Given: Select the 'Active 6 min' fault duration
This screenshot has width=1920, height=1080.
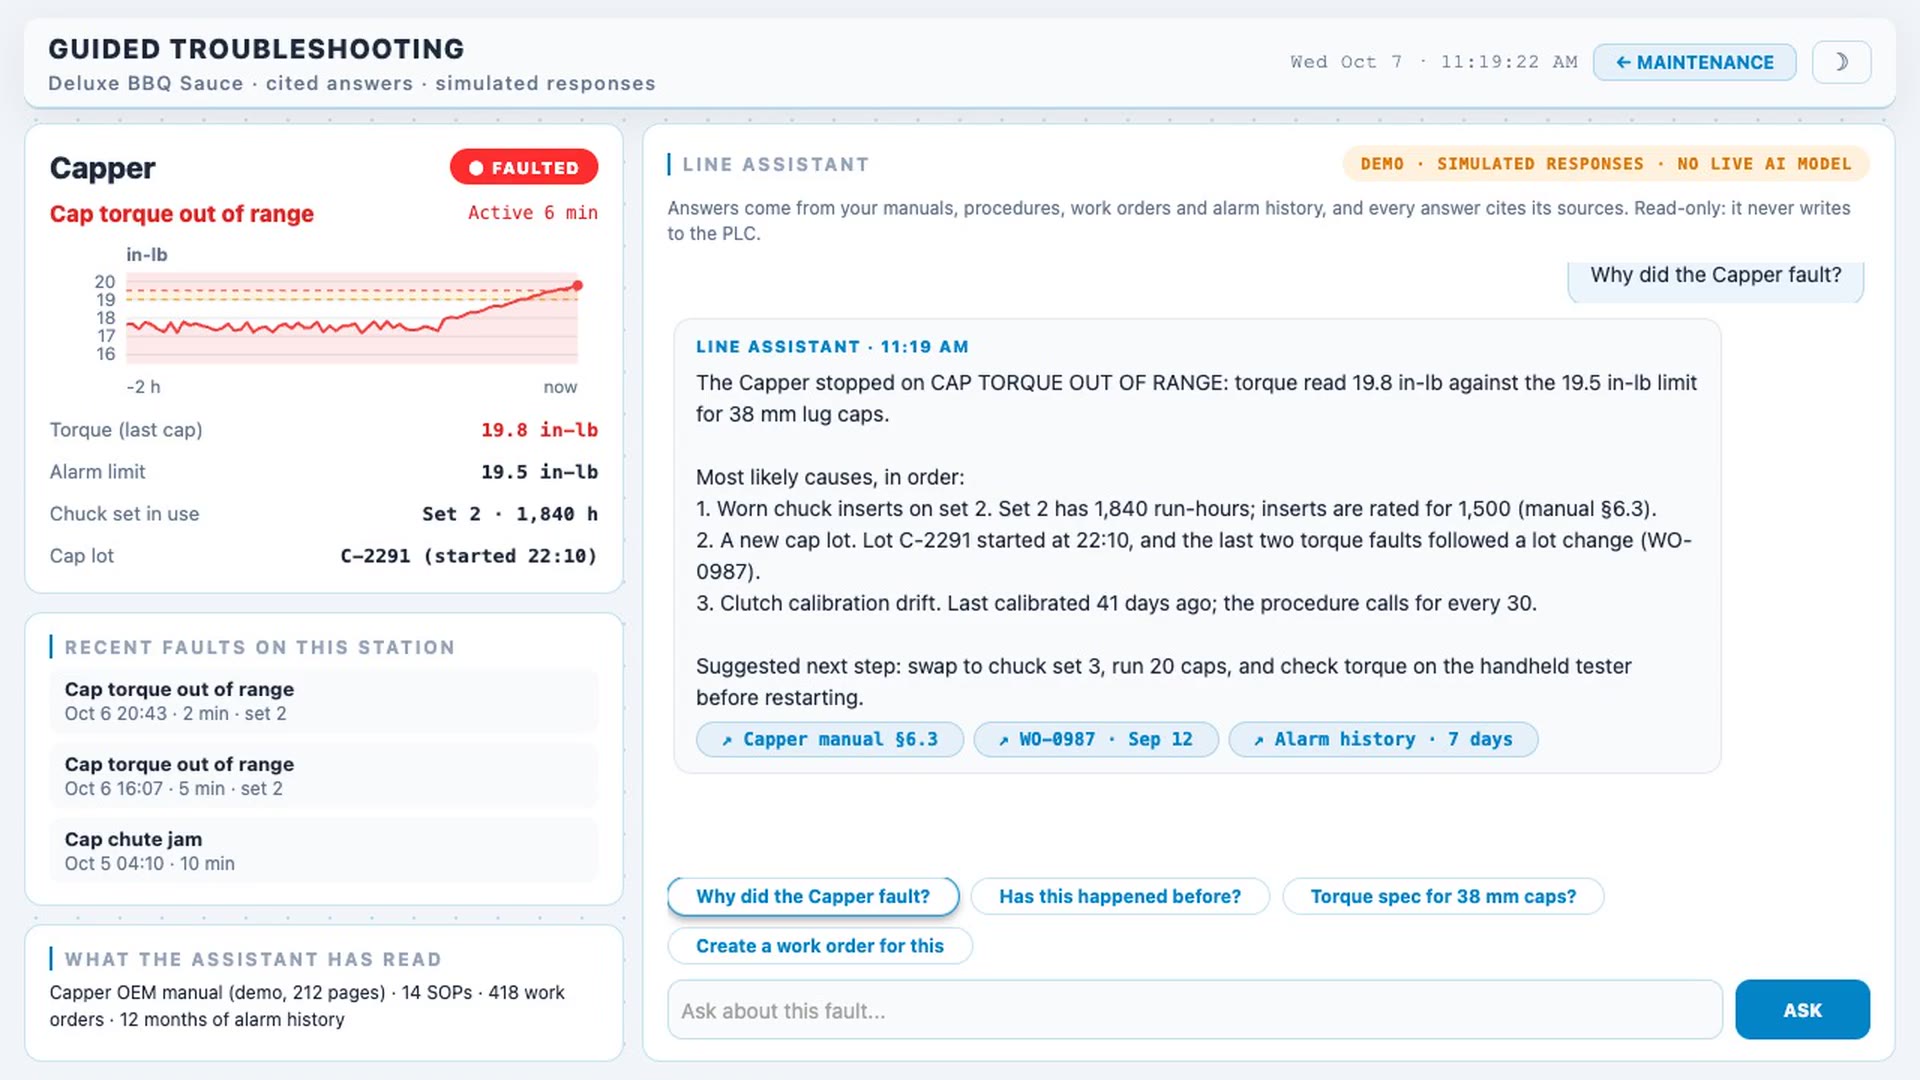Looking at the screenshot, I should point(533,213).
